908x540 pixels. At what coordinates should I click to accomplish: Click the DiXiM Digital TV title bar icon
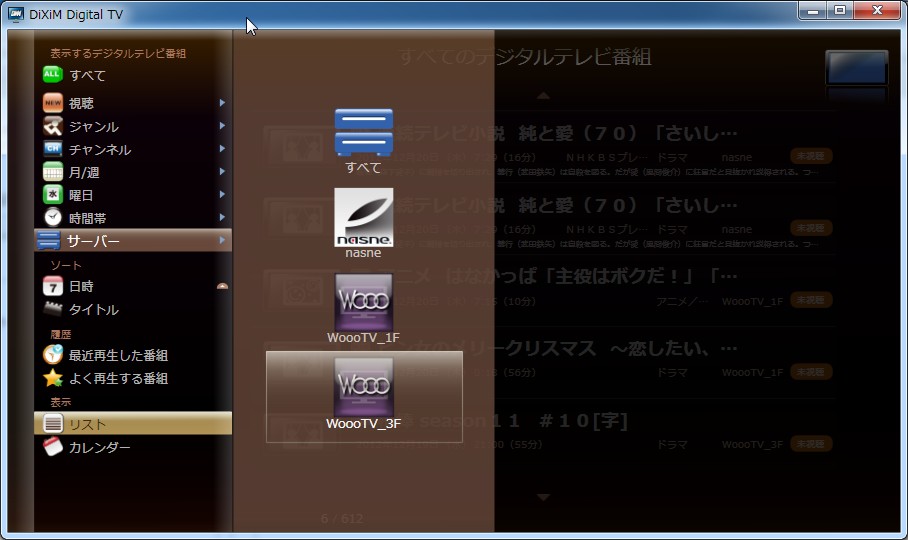click(x=16, y=14)
